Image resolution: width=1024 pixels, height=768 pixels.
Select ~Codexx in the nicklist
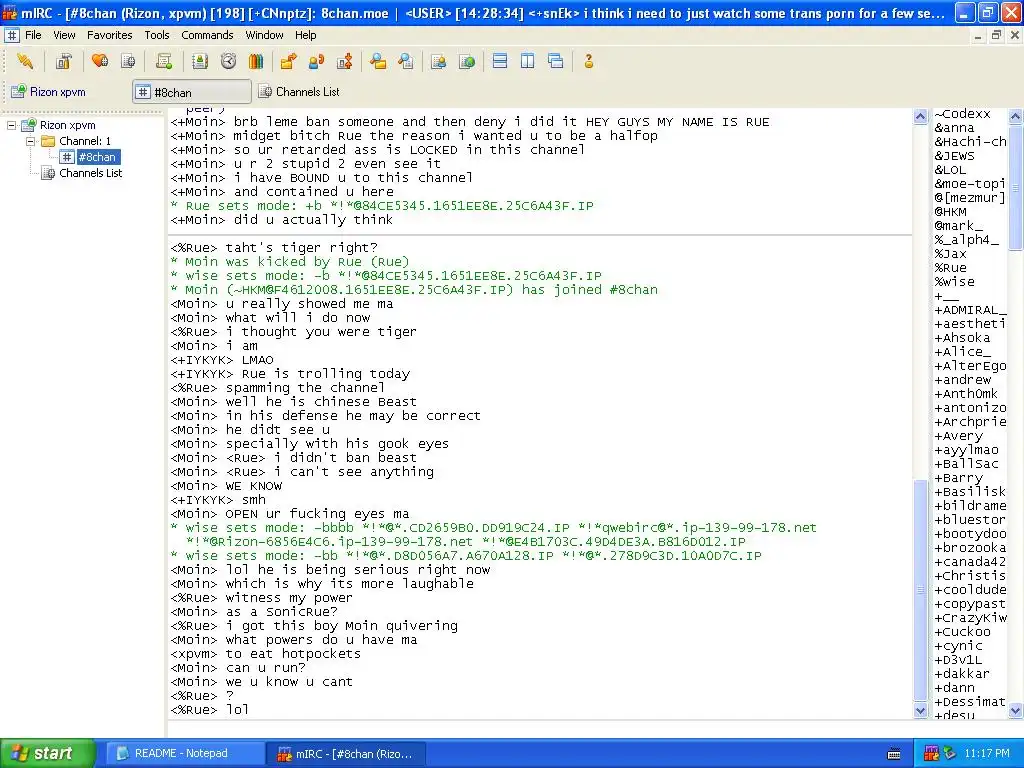(x=962, y=114)
